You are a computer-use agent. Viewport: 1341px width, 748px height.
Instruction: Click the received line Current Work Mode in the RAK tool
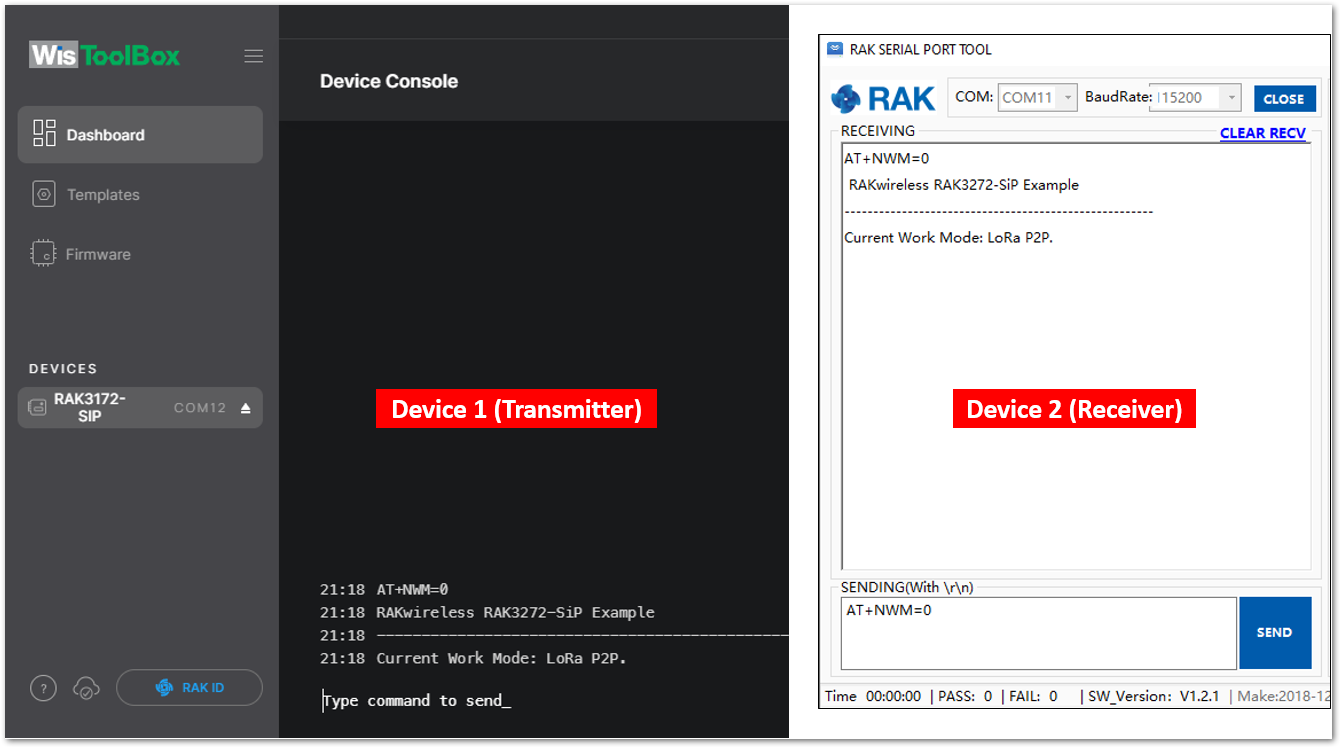coord(949,238)
